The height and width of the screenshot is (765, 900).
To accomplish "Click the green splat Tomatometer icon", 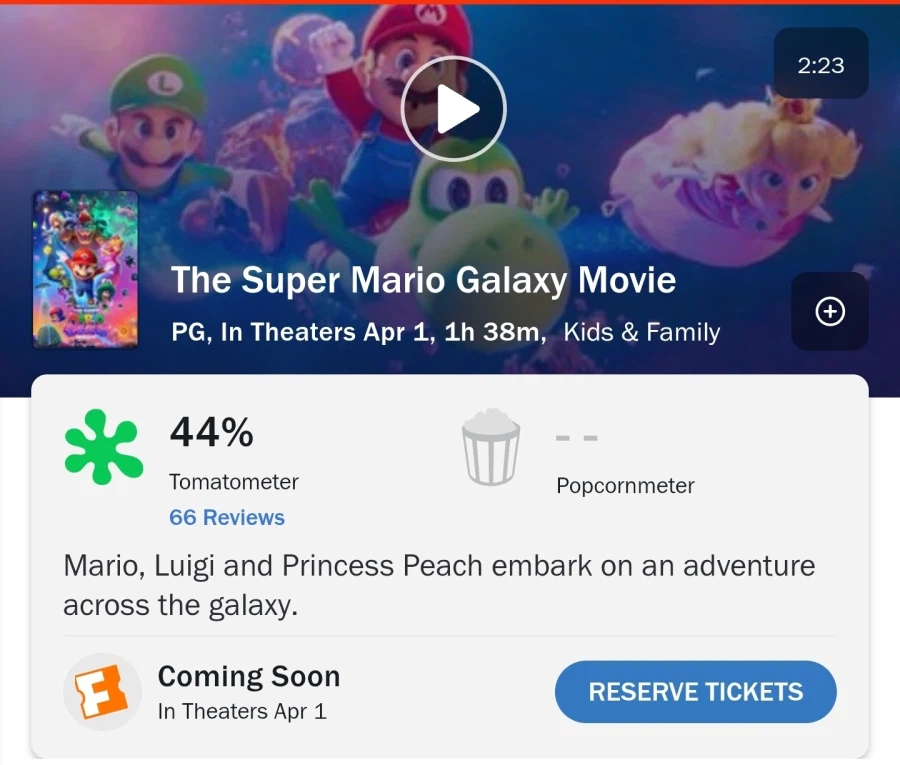I will click(x=103, y=446).
